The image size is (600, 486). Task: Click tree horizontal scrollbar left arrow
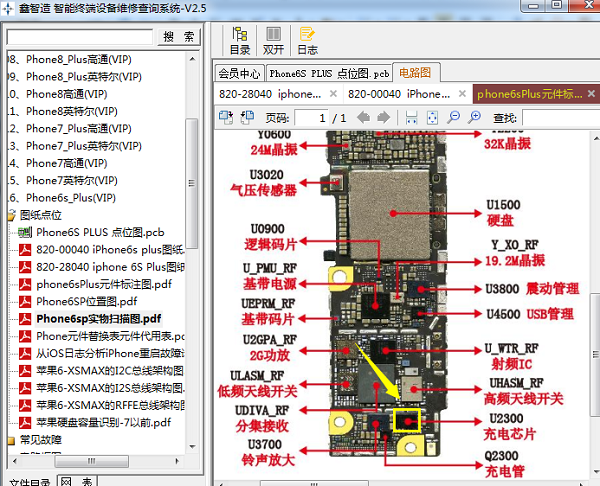pos(15,461)
